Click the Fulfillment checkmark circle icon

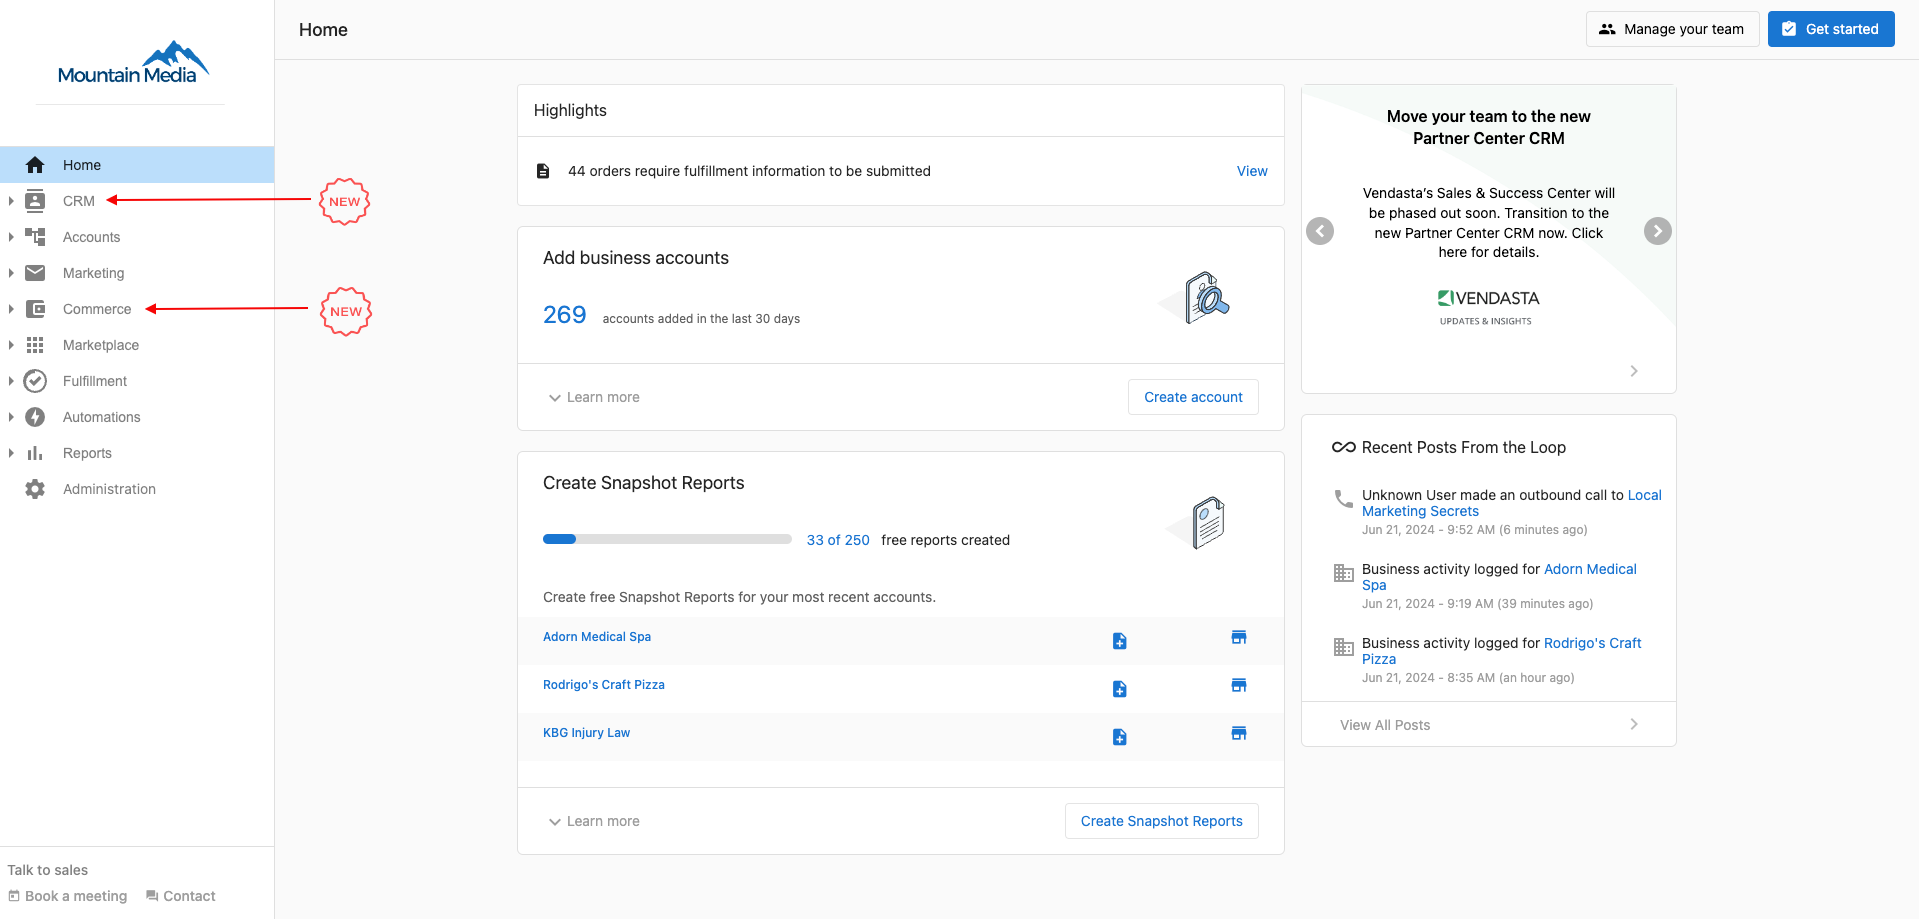[35, 381]
